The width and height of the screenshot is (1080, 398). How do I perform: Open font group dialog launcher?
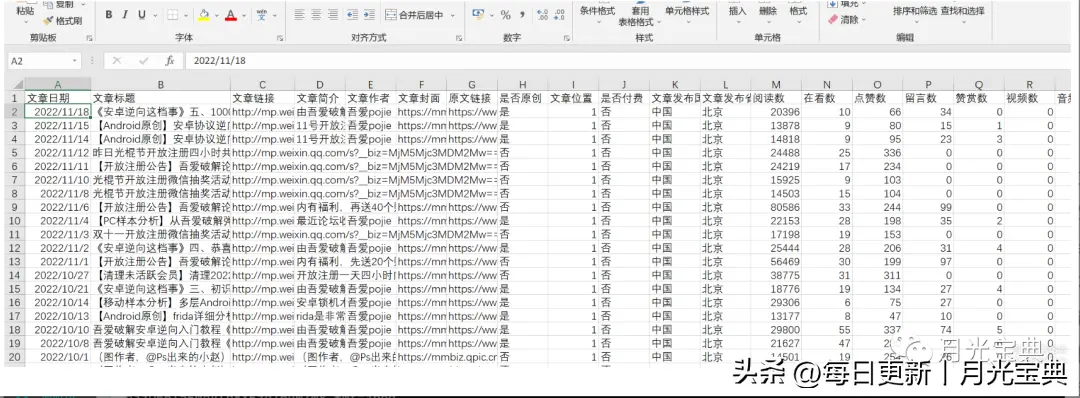pos(280,38)
